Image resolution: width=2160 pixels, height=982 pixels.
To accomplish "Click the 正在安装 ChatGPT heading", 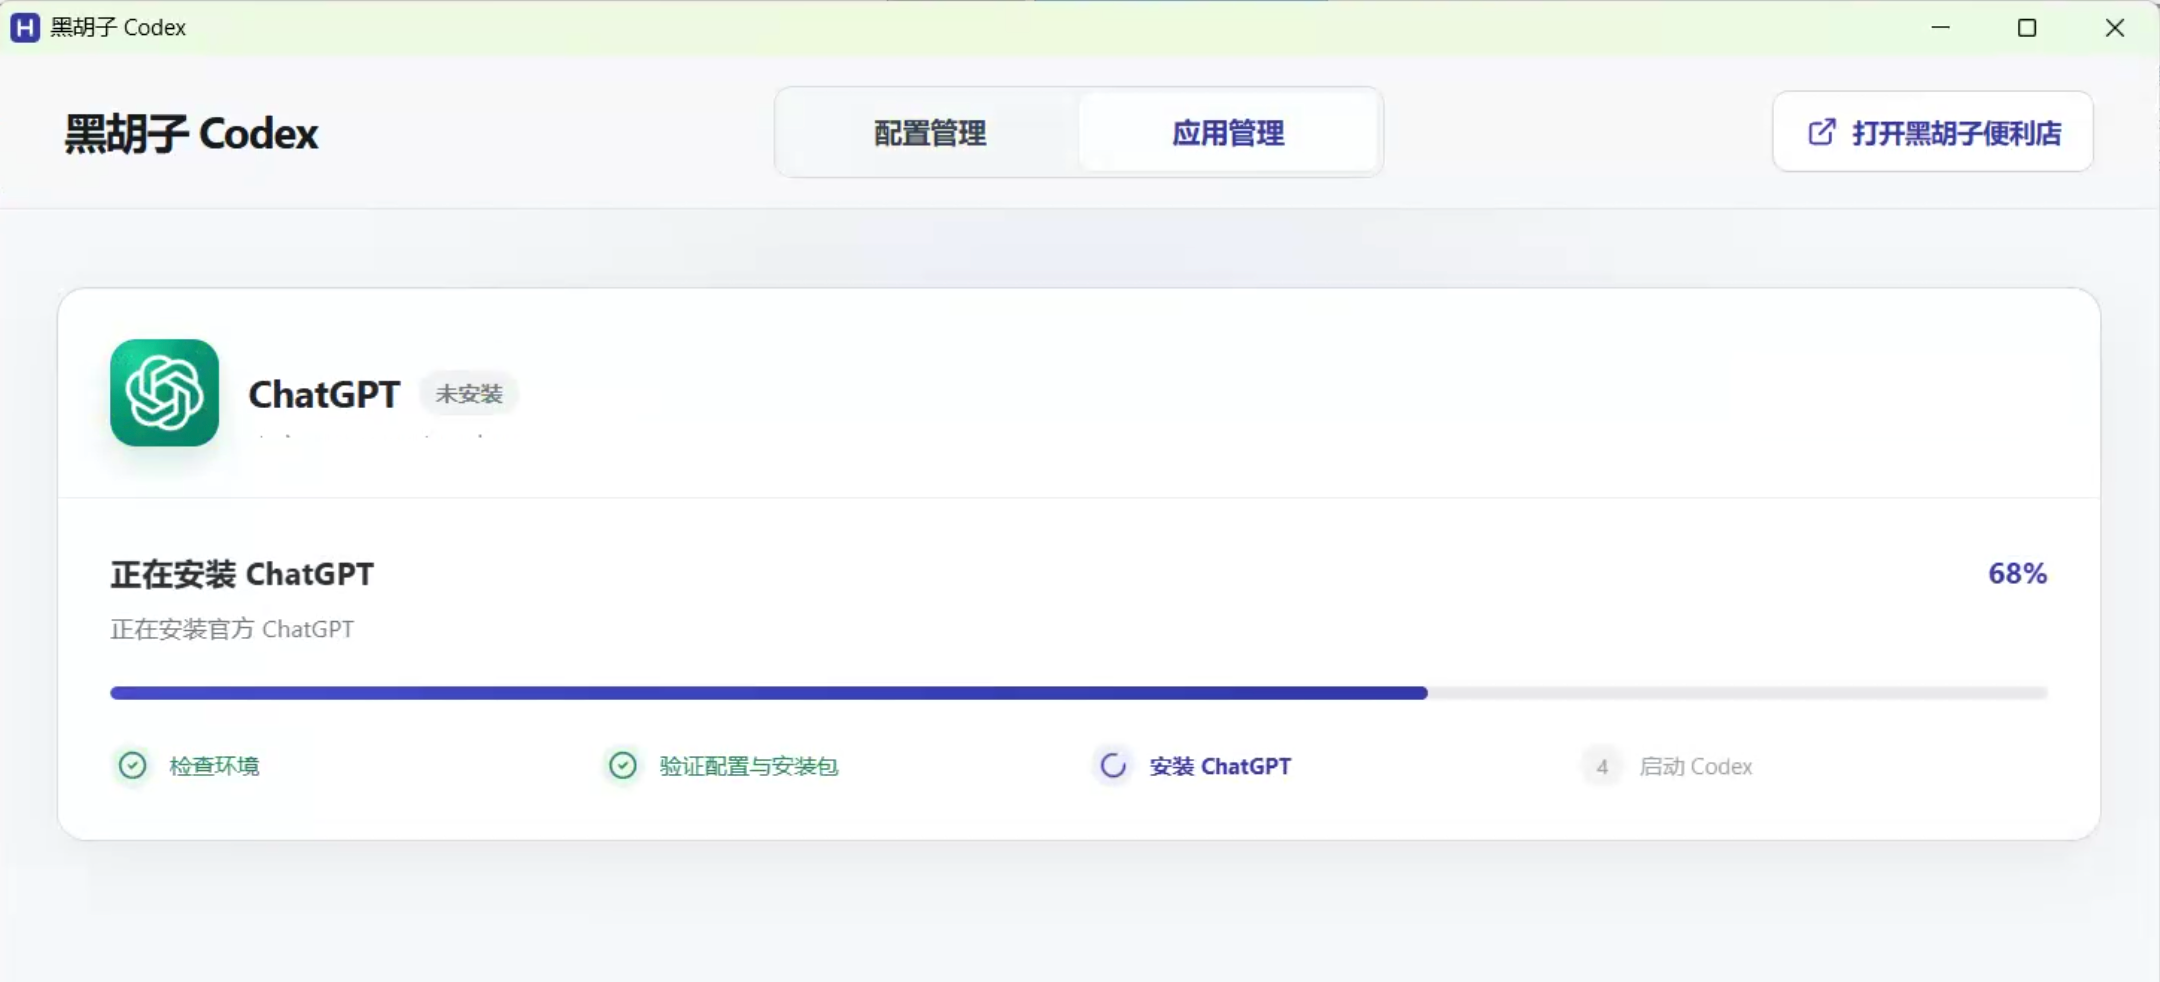I will (242, 574).
